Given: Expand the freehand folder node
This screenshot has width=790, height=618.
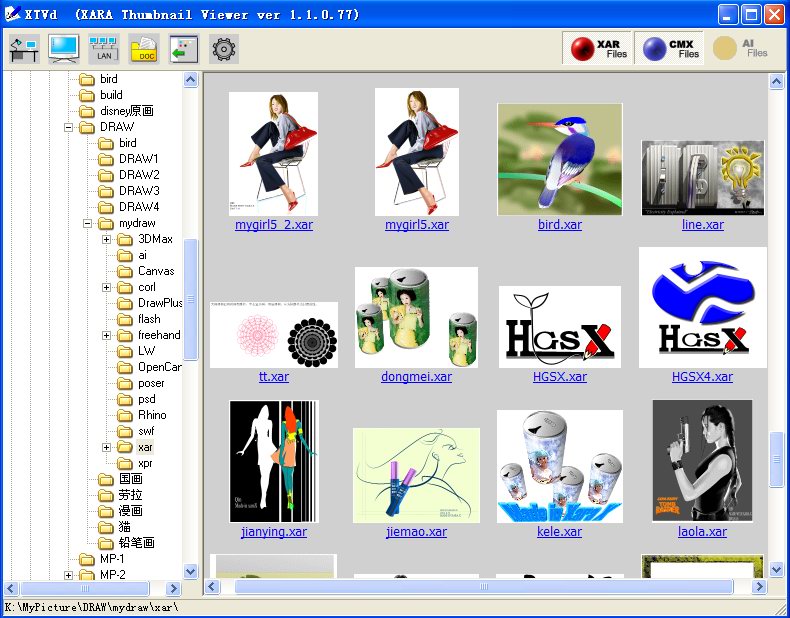Looking at the screenshot, I should tap(106, 335).
